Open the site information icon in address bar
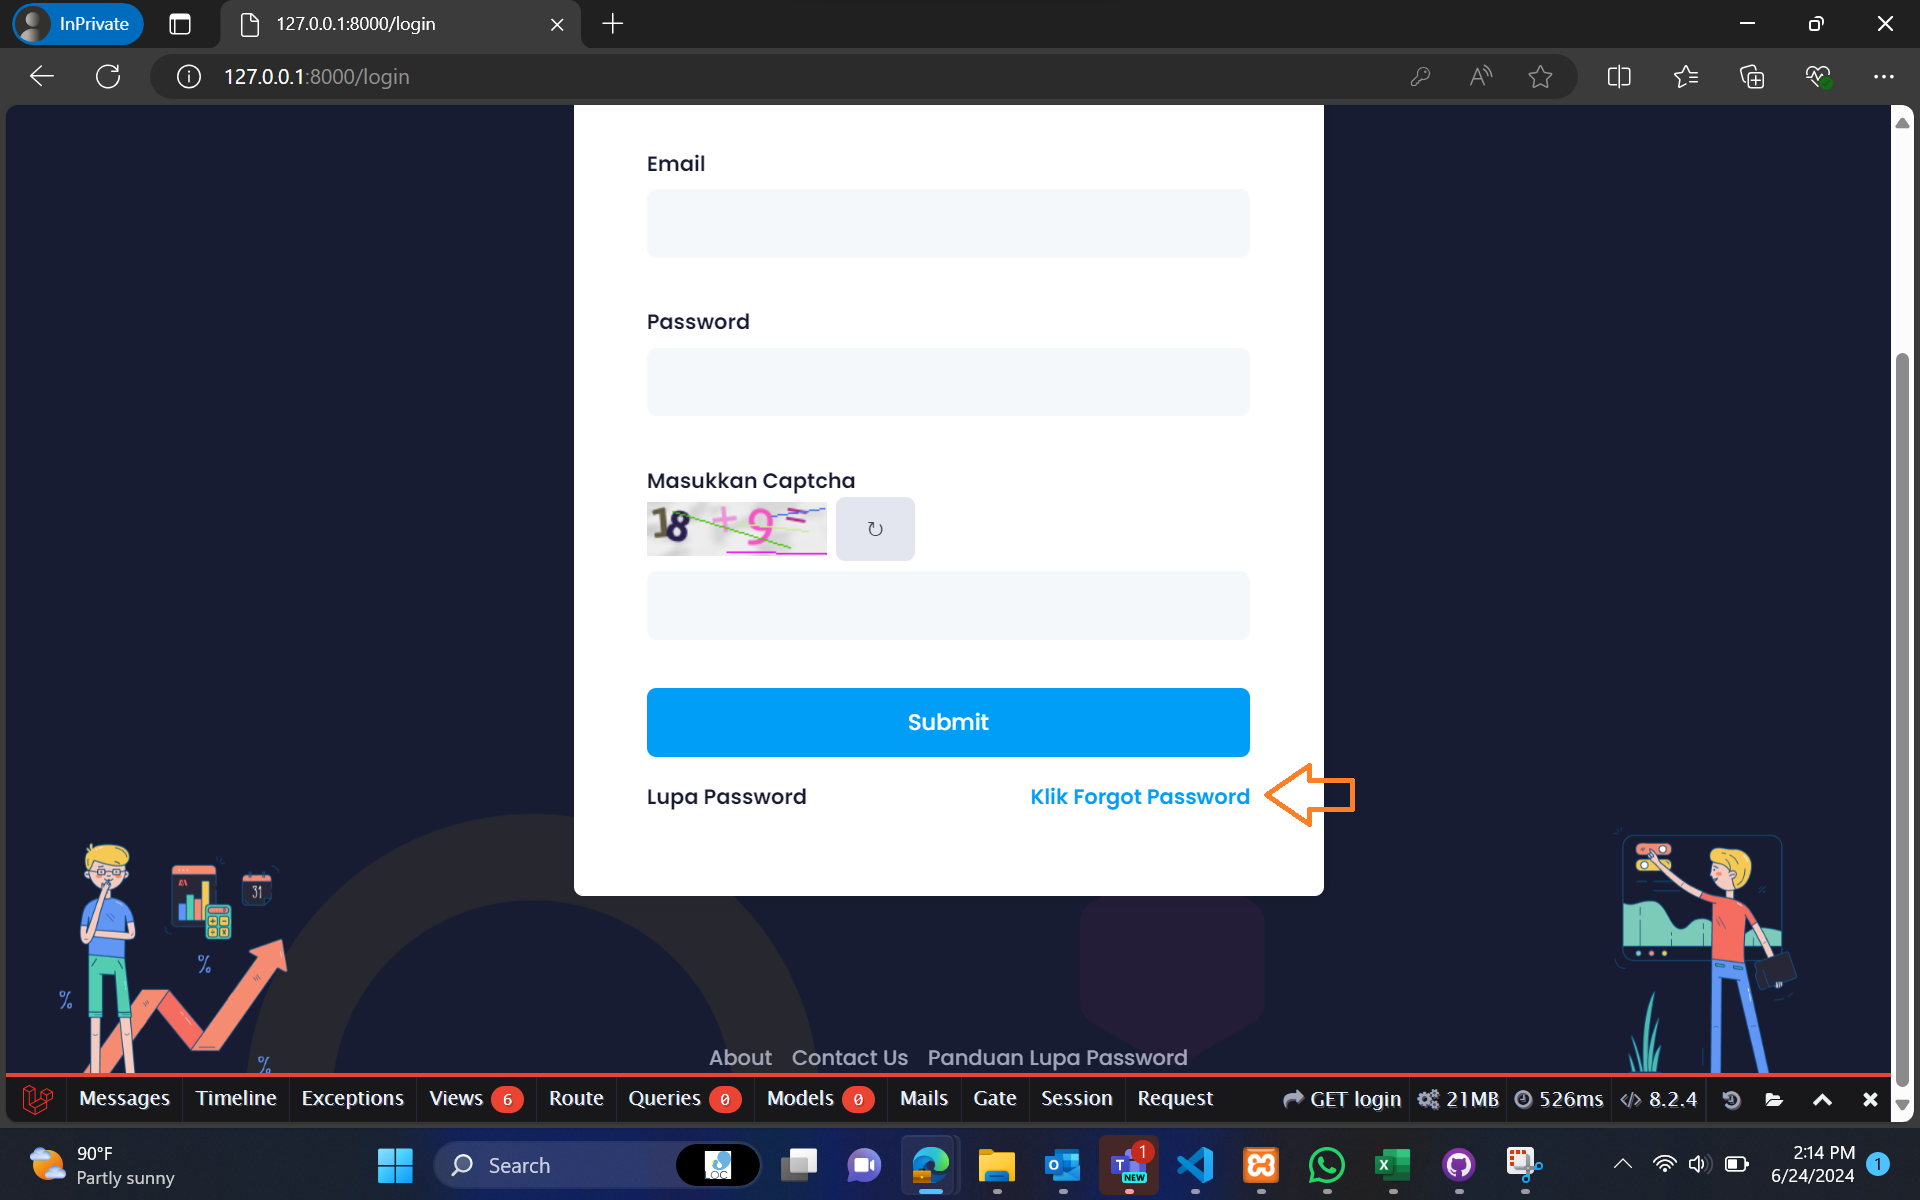Image resolution: width=1920 pixels, height=1200 pixels. point(189,77)
